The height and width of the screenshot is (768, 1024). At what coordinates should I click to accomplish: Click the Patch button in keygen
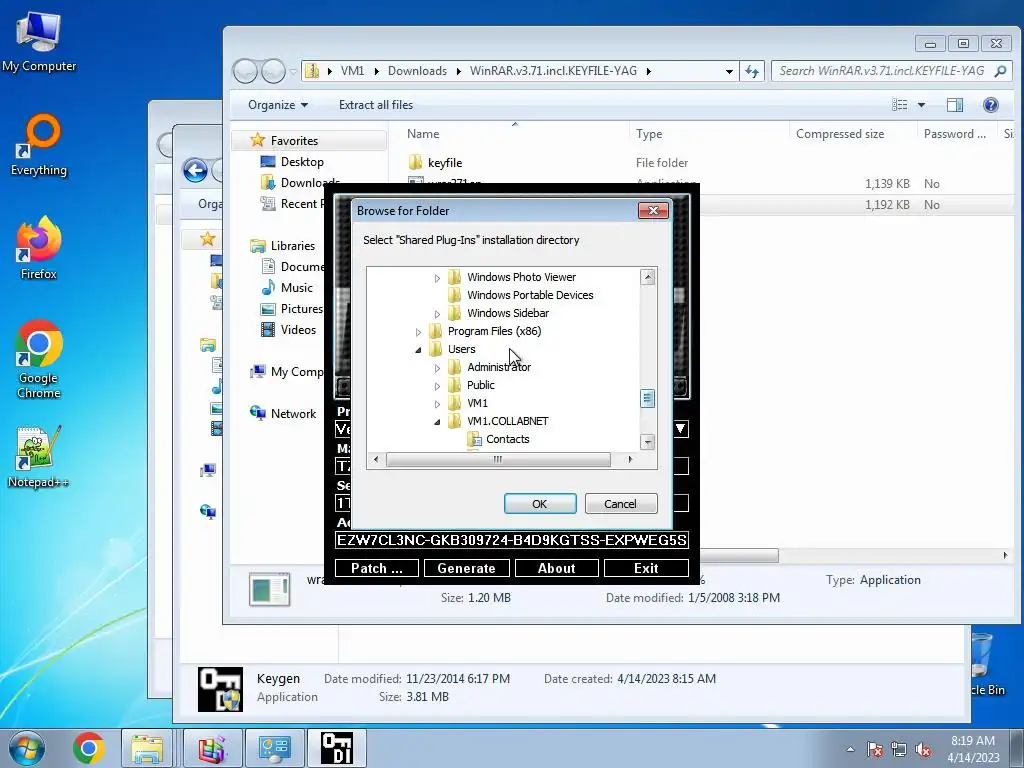click(377, 568)
